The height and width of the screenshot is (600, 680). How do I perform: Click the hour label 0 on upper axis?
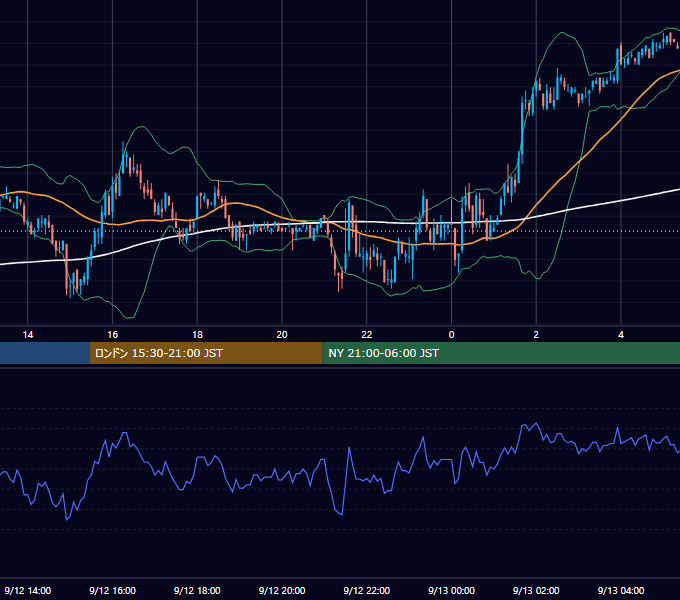point(451,335)
